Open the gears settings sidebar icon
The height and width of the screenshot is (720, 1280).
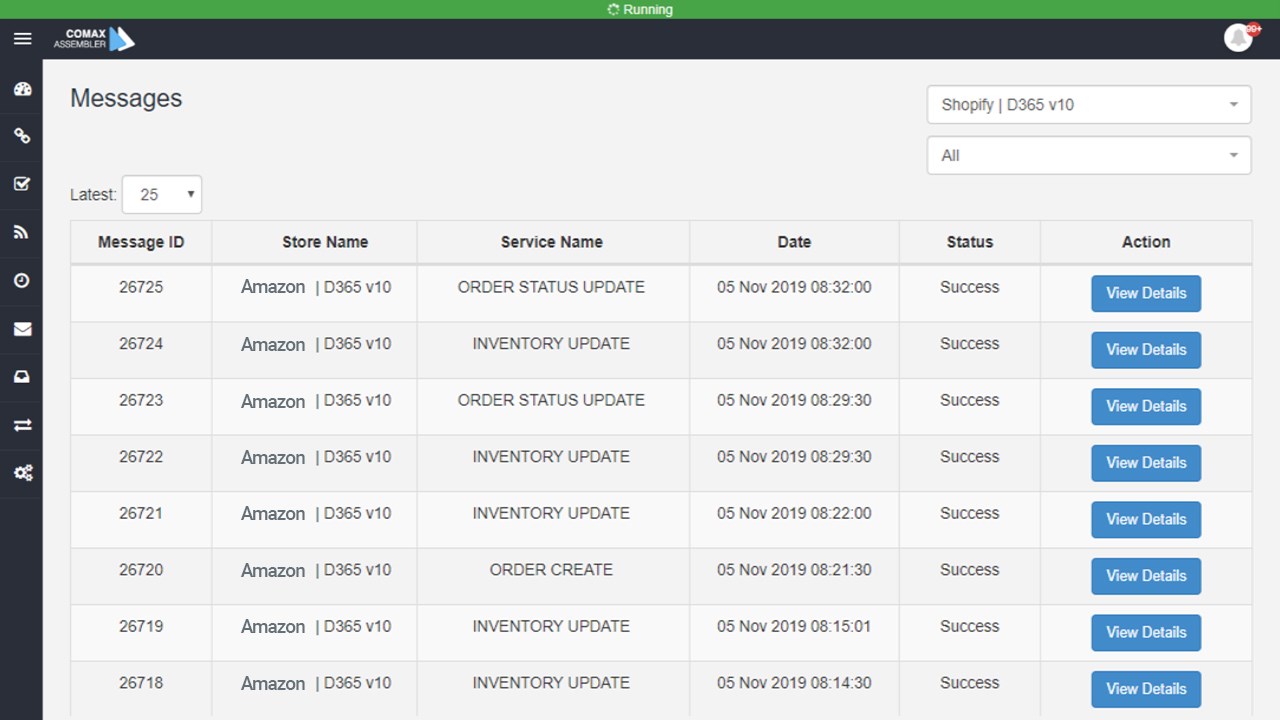(22, 473)
